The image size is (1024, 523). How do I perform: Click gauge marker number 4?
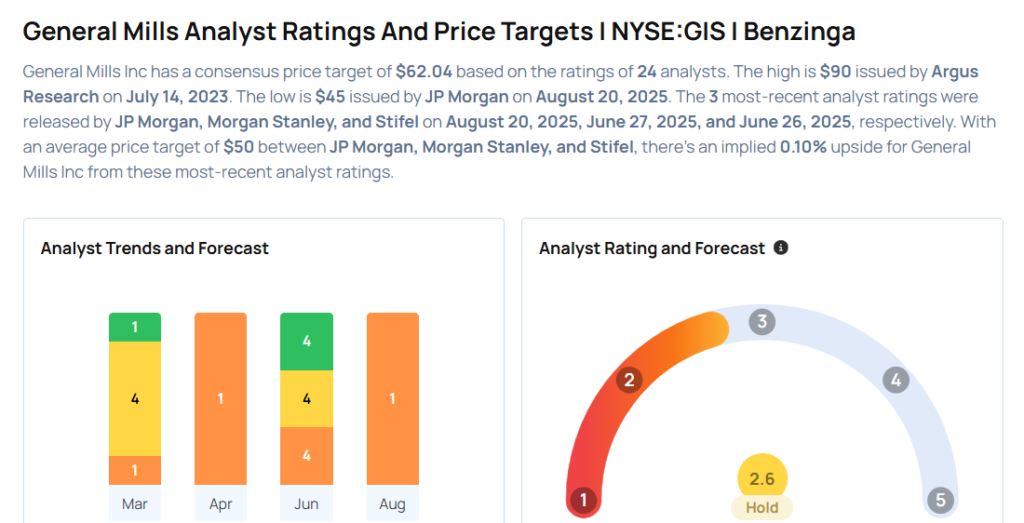[896, 379]
